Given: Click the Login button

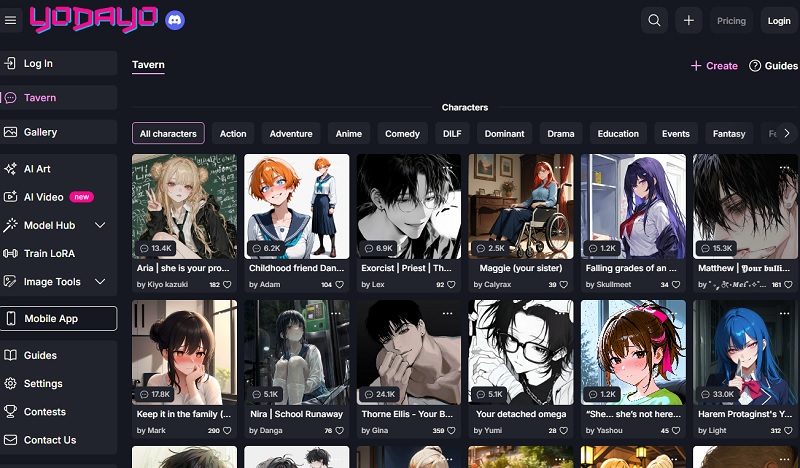Looking at the screenshot, I should (x=778, y=21).
